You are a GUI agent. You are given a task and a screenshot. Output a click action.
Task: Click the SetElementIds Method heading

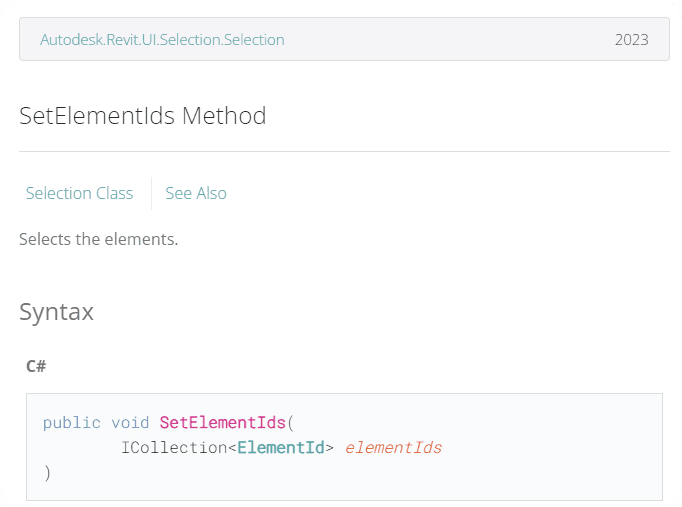(143, 116)
